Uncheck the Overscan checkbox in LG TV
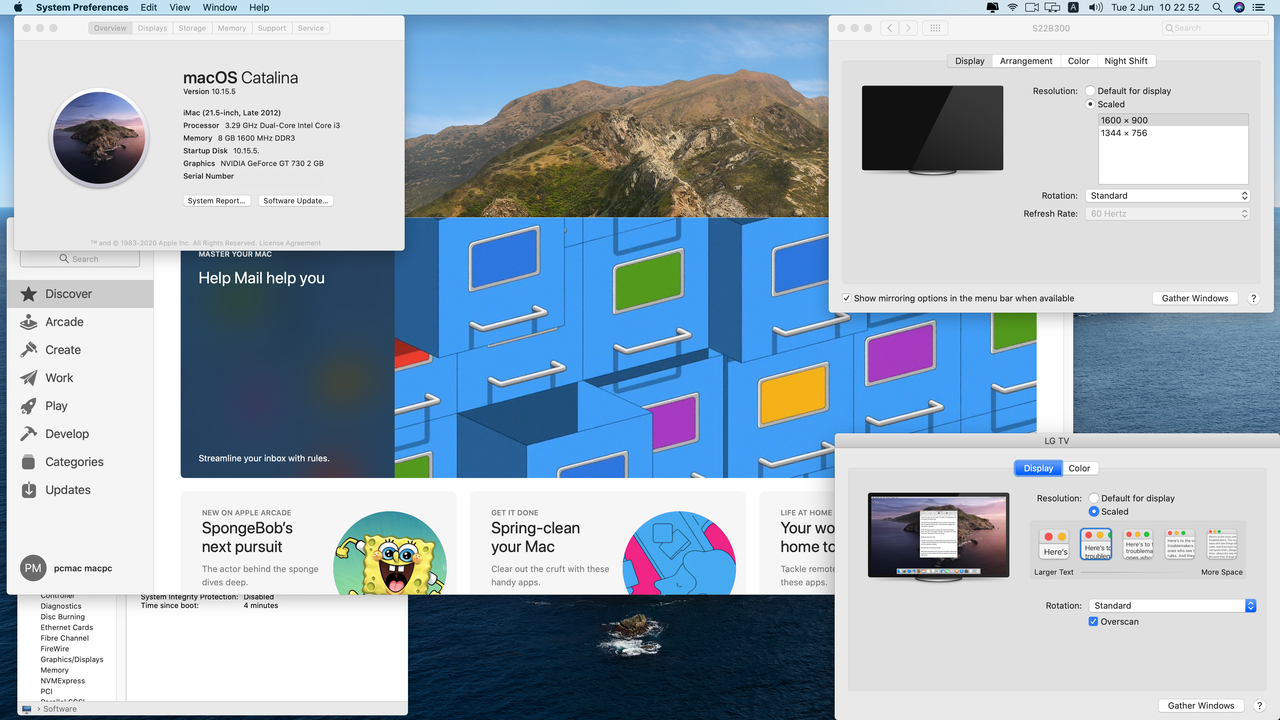Image resolution: width=1280 pixels, height=720 pixels. coord(1094,621)
